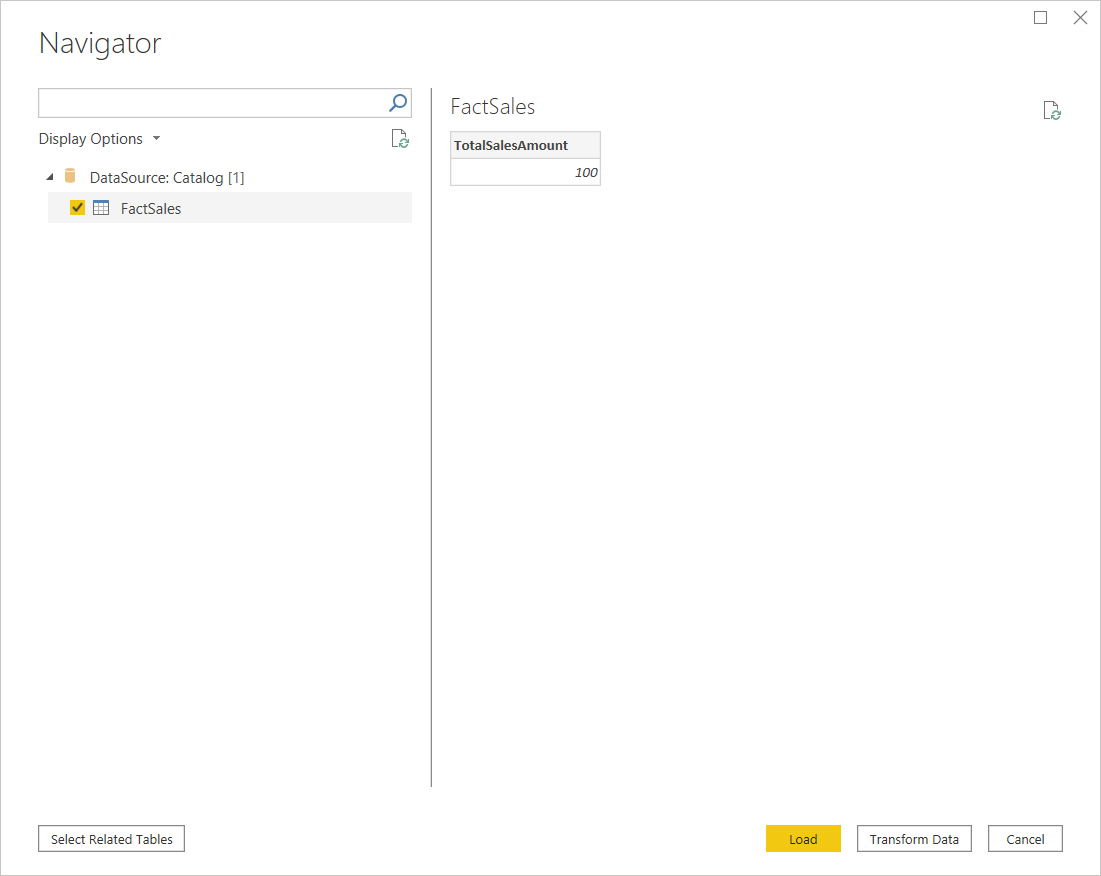Click Transform Data button
The width and height of the screenshot is (1101, 876).
click(914, 839)
